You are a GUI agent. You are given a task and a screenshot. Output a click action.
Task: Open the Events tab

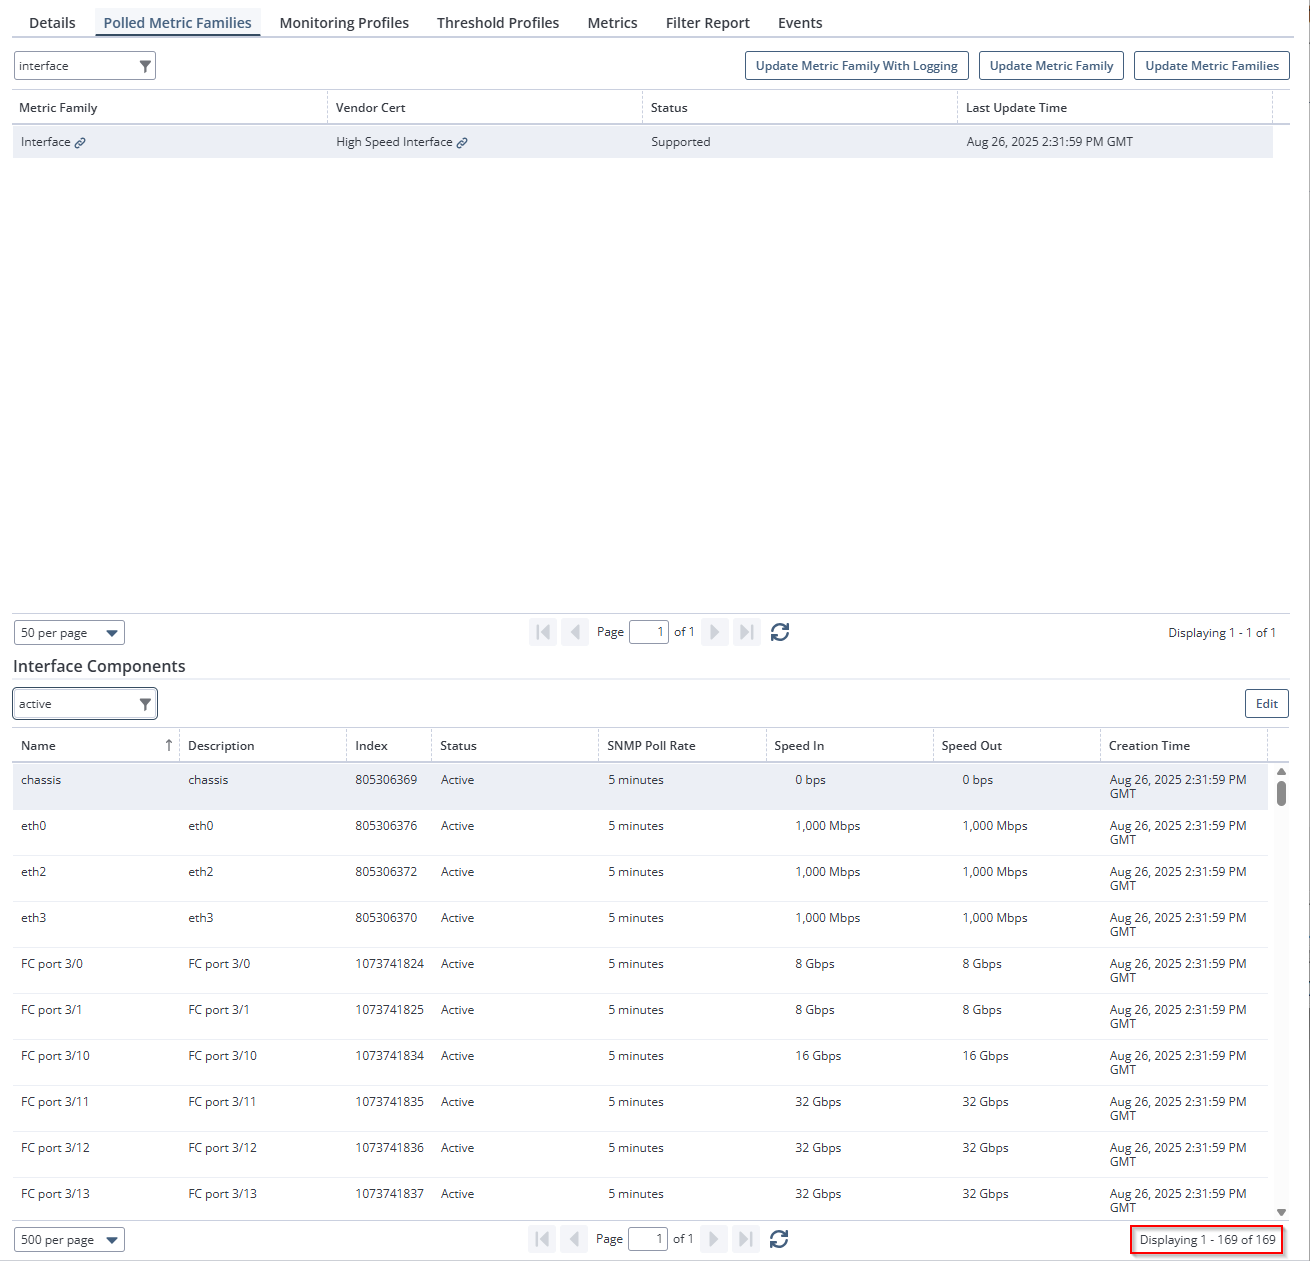[800, 23]
